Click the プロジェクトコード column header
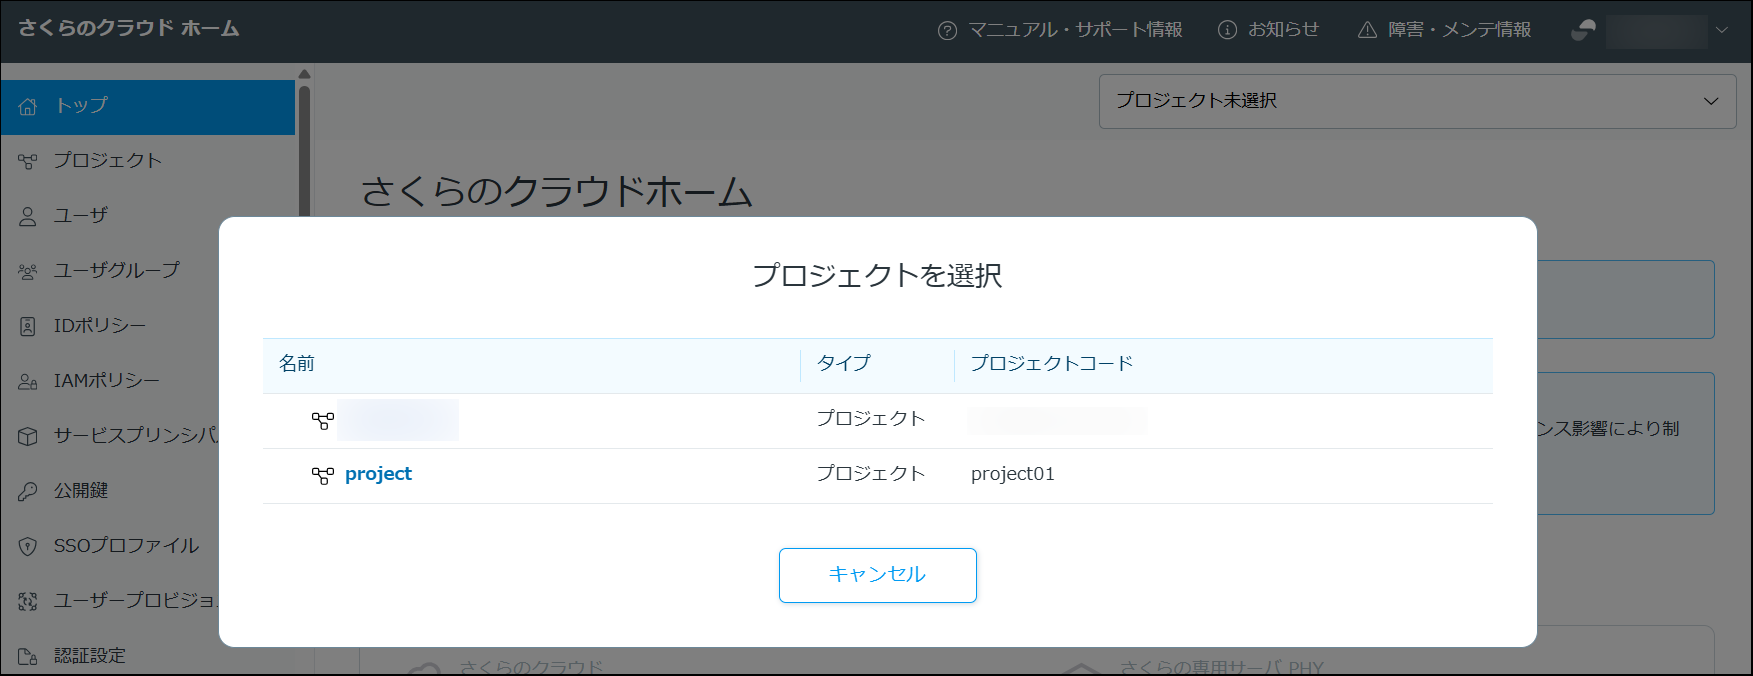 click(x=1051, y=364)
